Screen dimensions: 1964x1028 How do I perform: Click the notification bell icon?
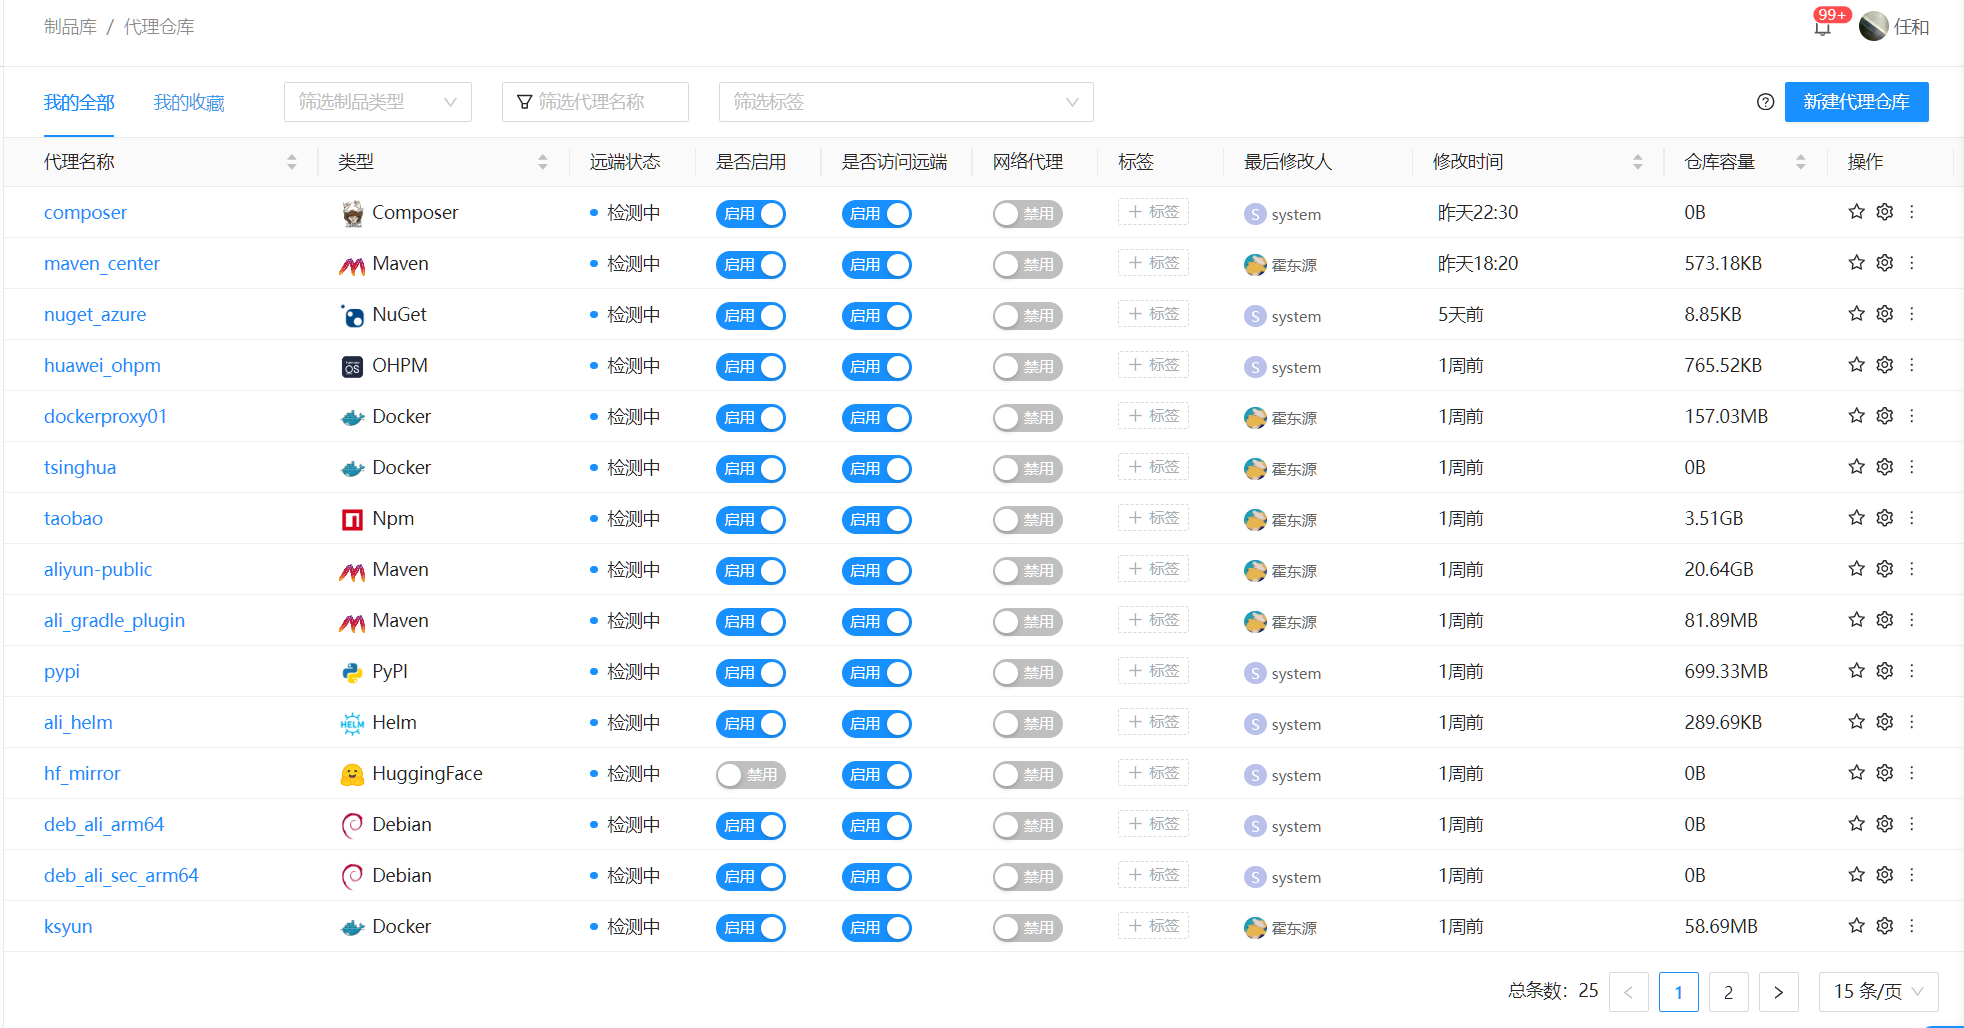tap(1822, 28)
